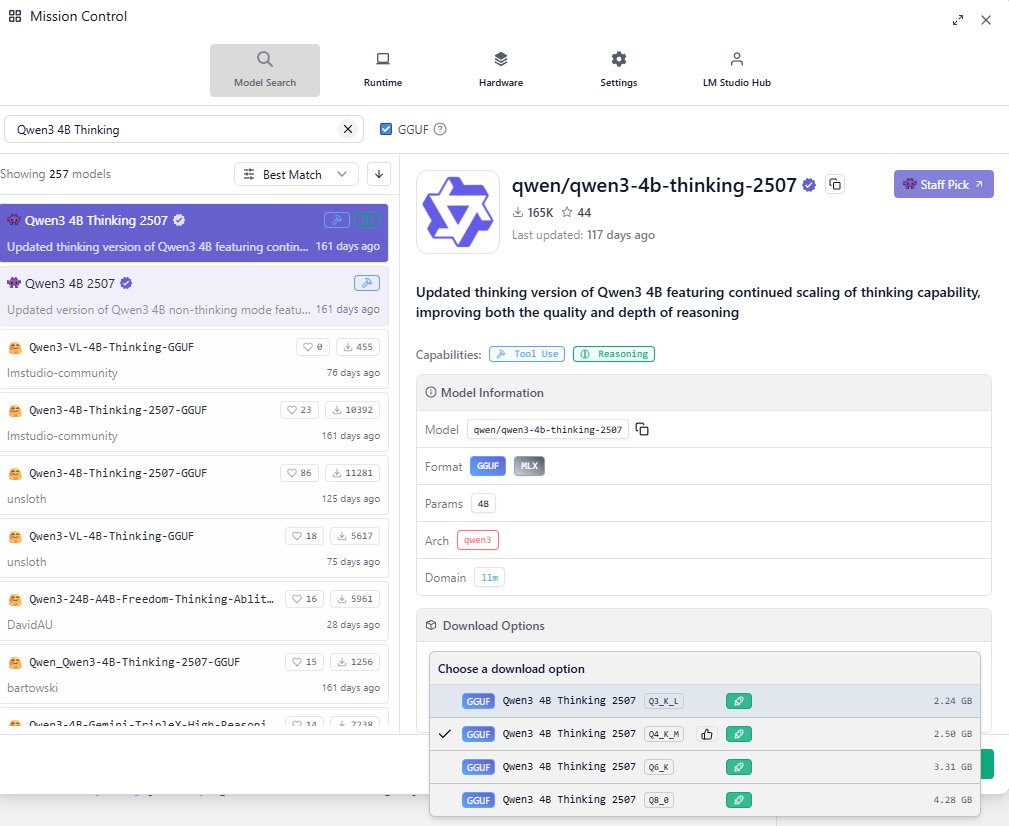Click the 4B params tag
1009x826 pixels.
483,504
